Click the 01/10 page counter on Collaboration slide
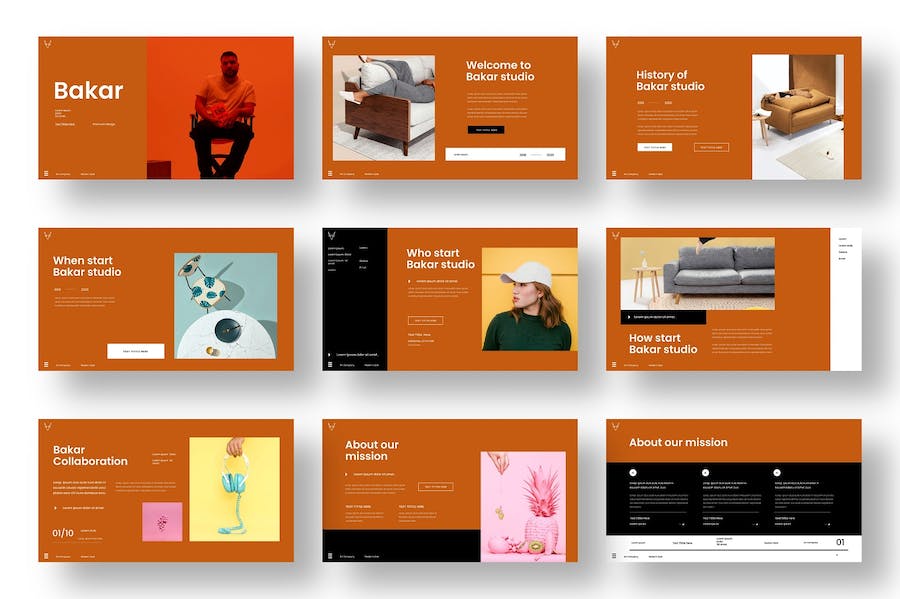Viewport: 900px width, 599px height. 63,533
